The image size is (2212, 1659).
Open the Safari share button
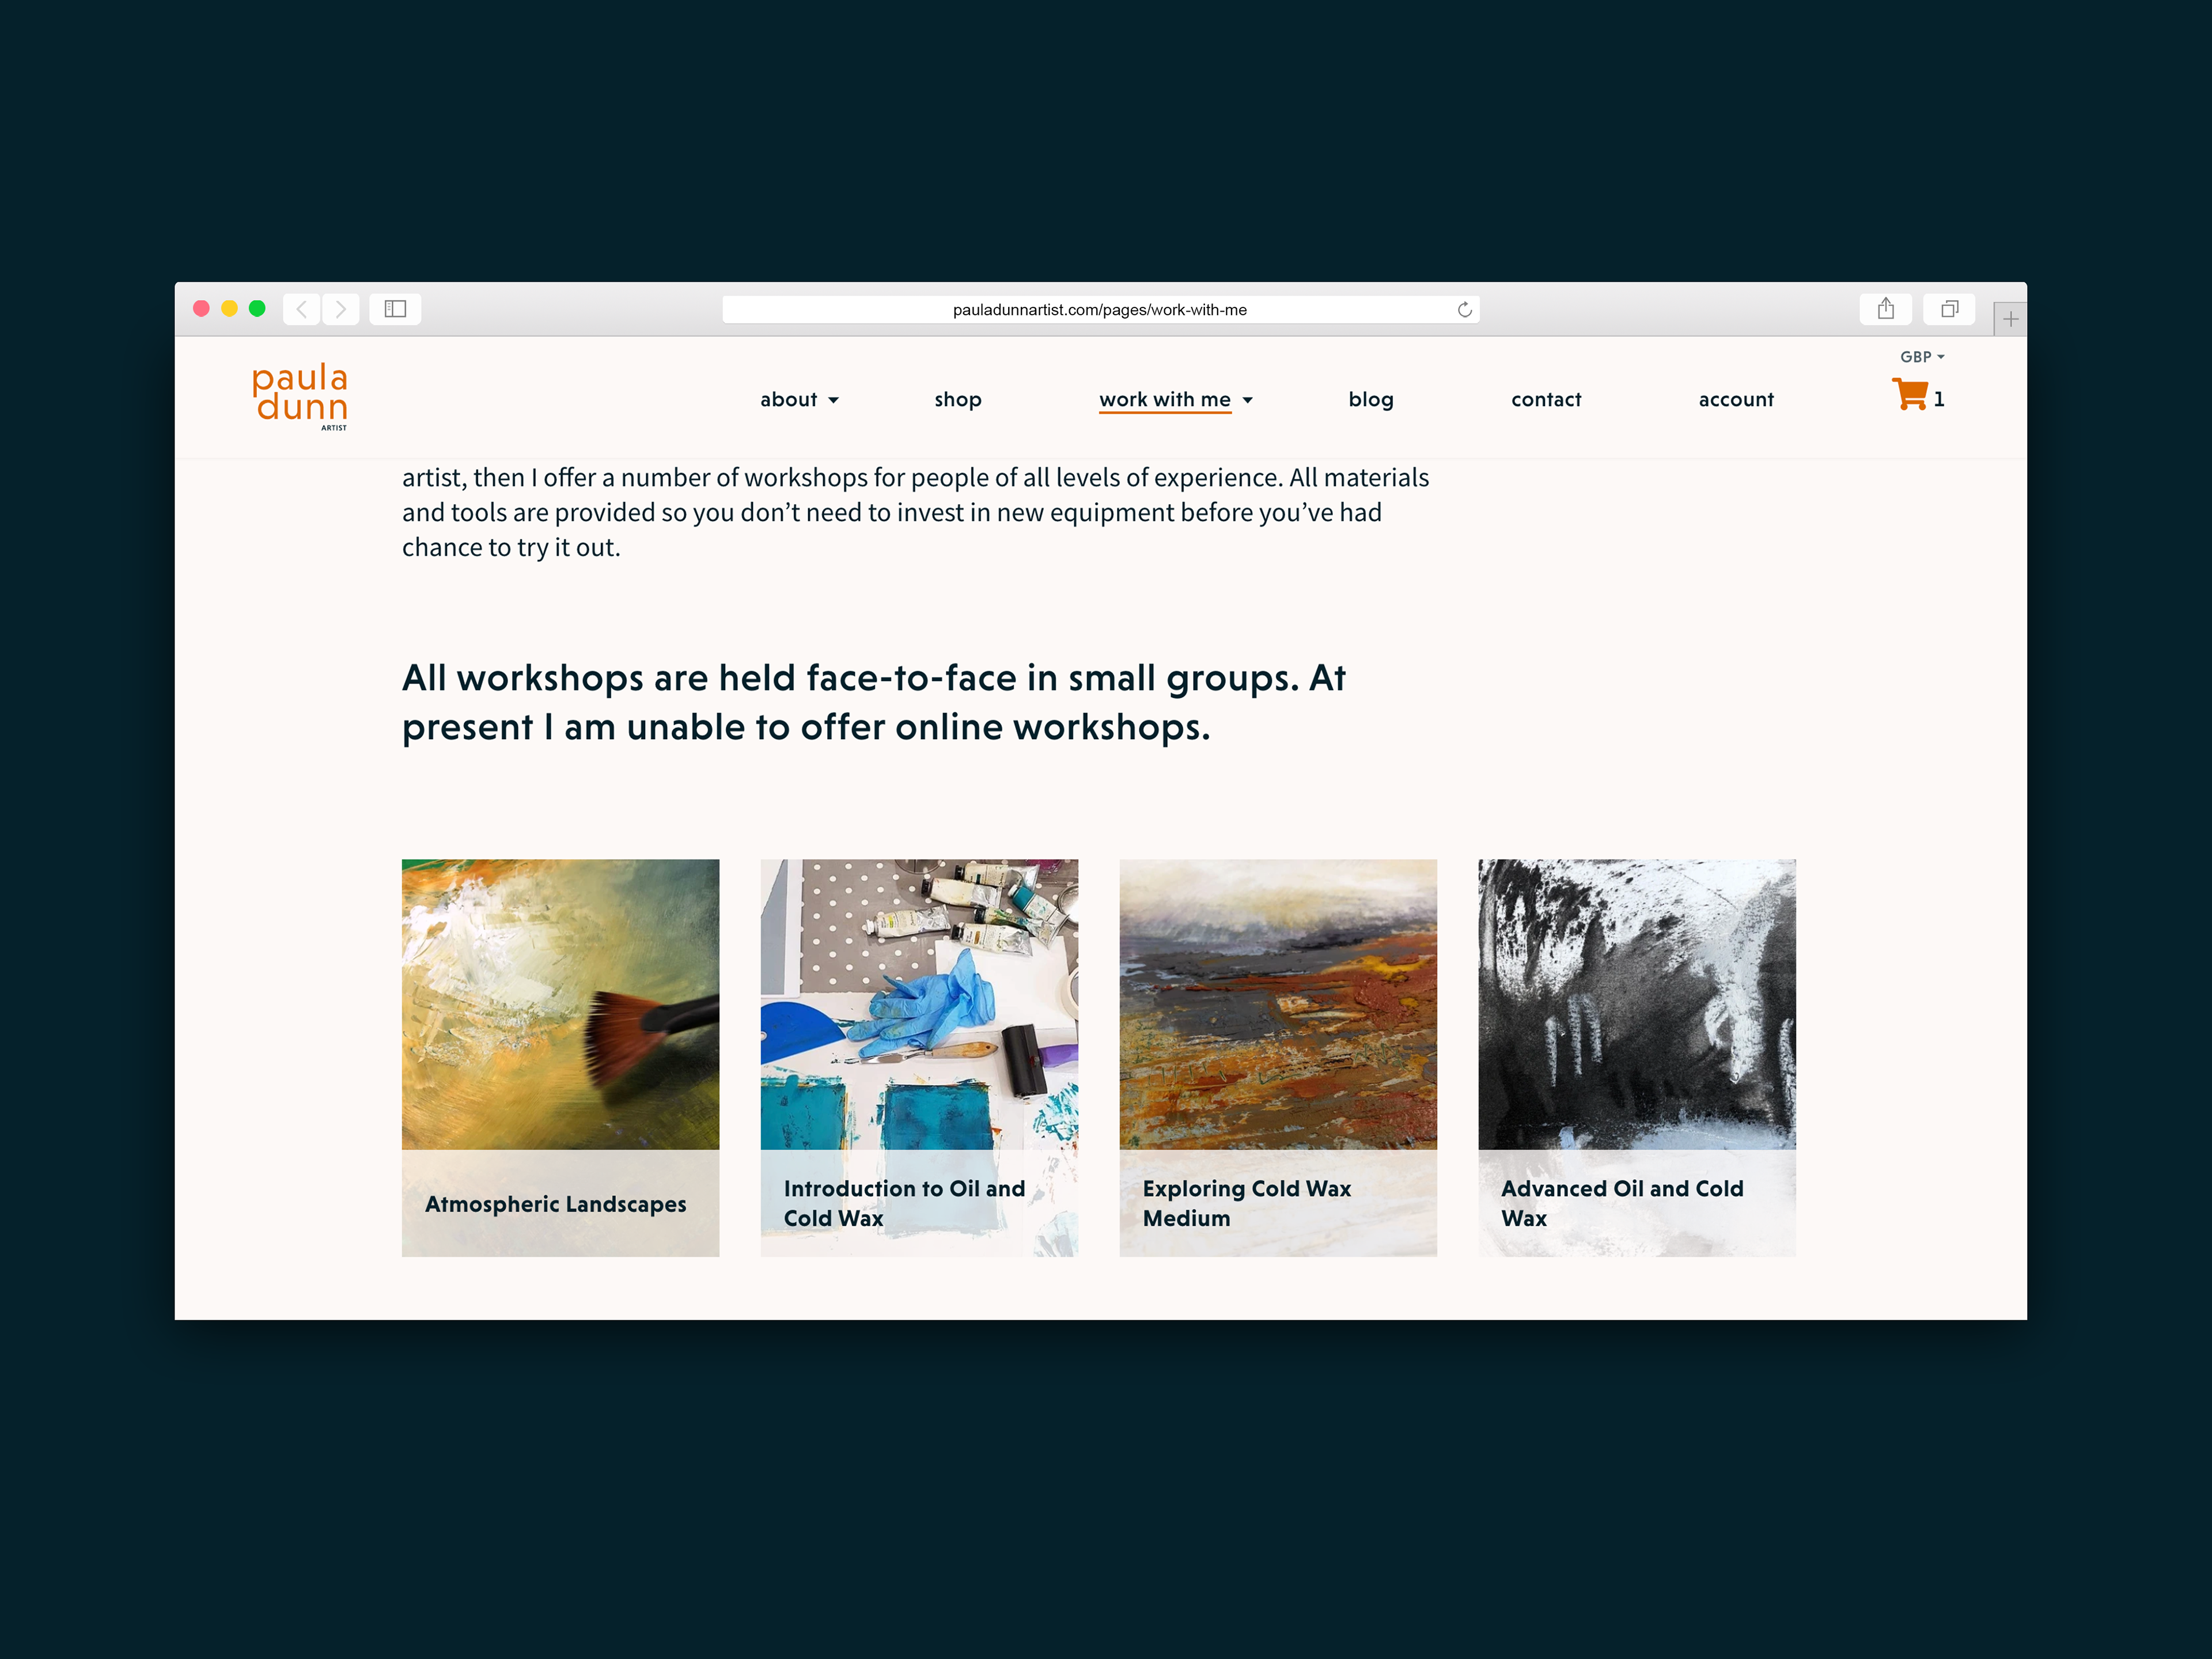pyautogui.click(x=1885, y=309)
